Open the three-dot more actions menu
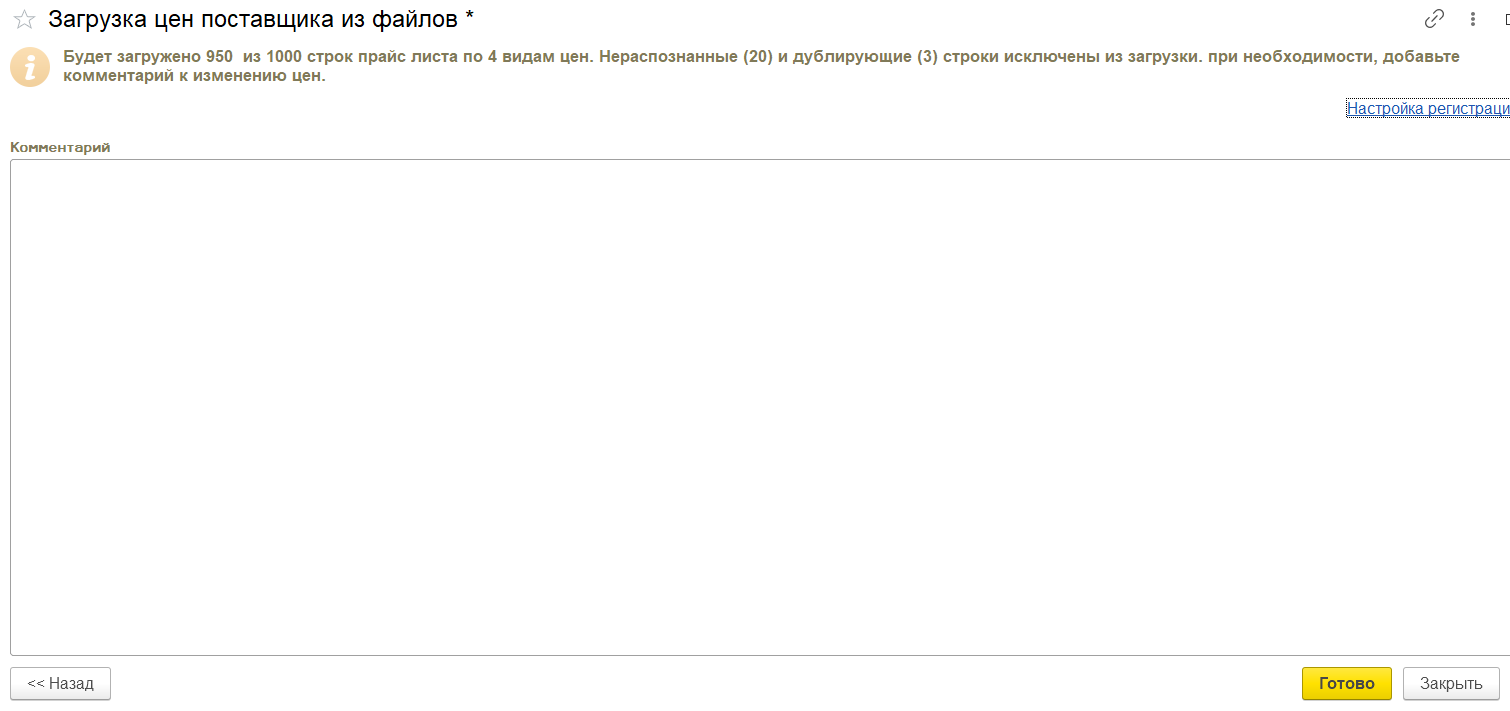Image resolution: width=1510 pixels, height=711 pixels. pos(1472,19)
